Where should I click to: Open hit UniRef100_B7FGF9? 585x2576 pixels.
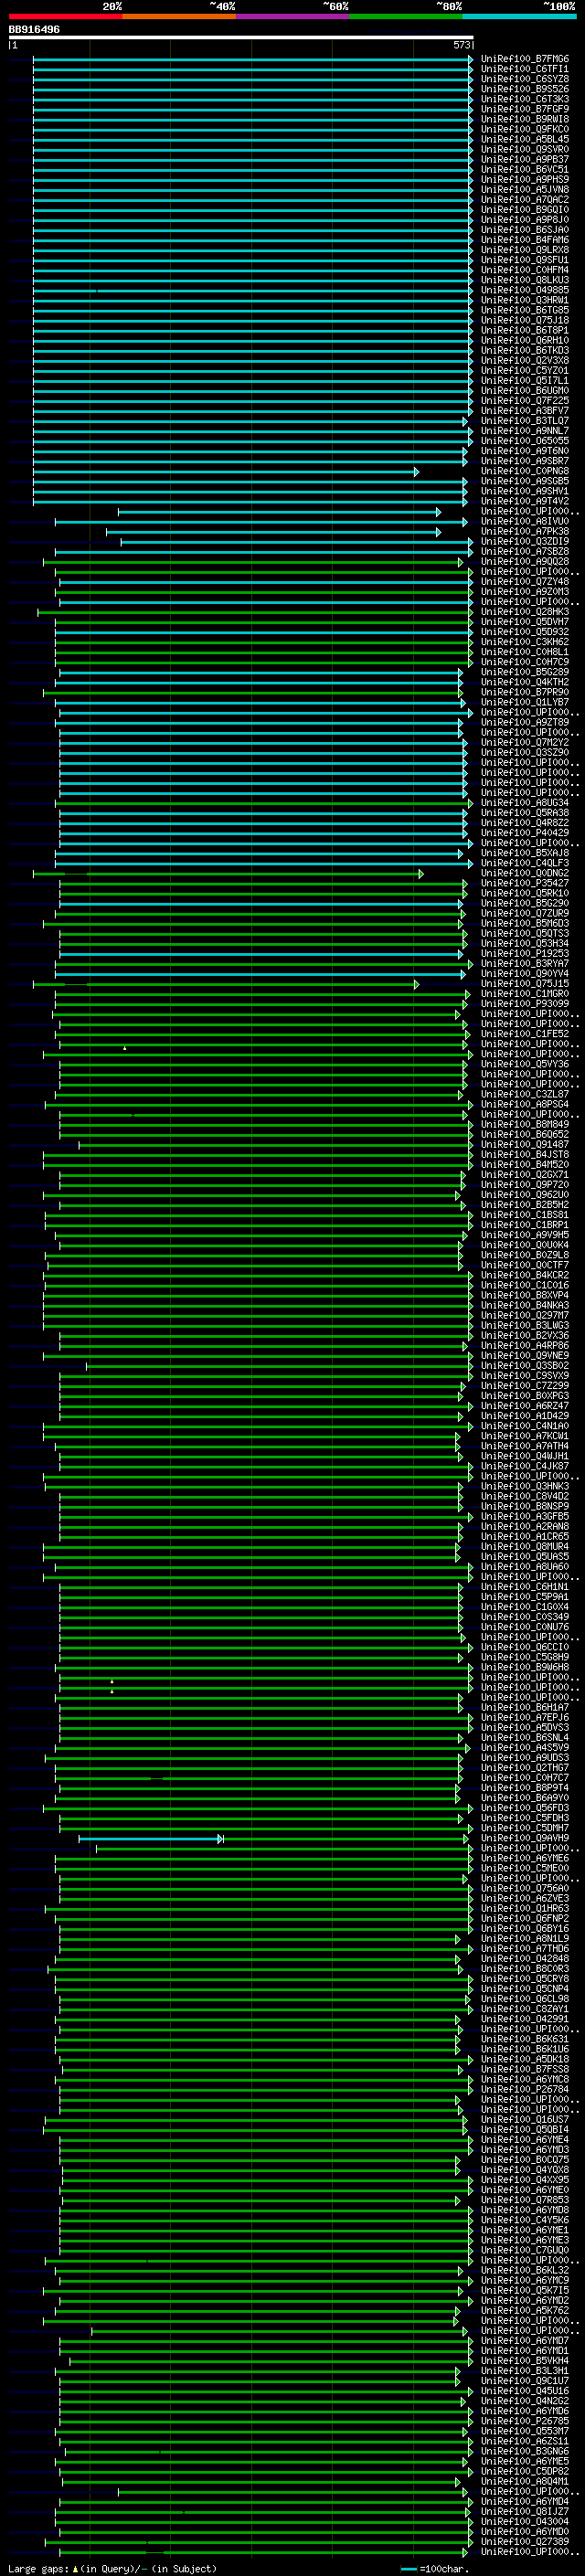pos(524,109)
